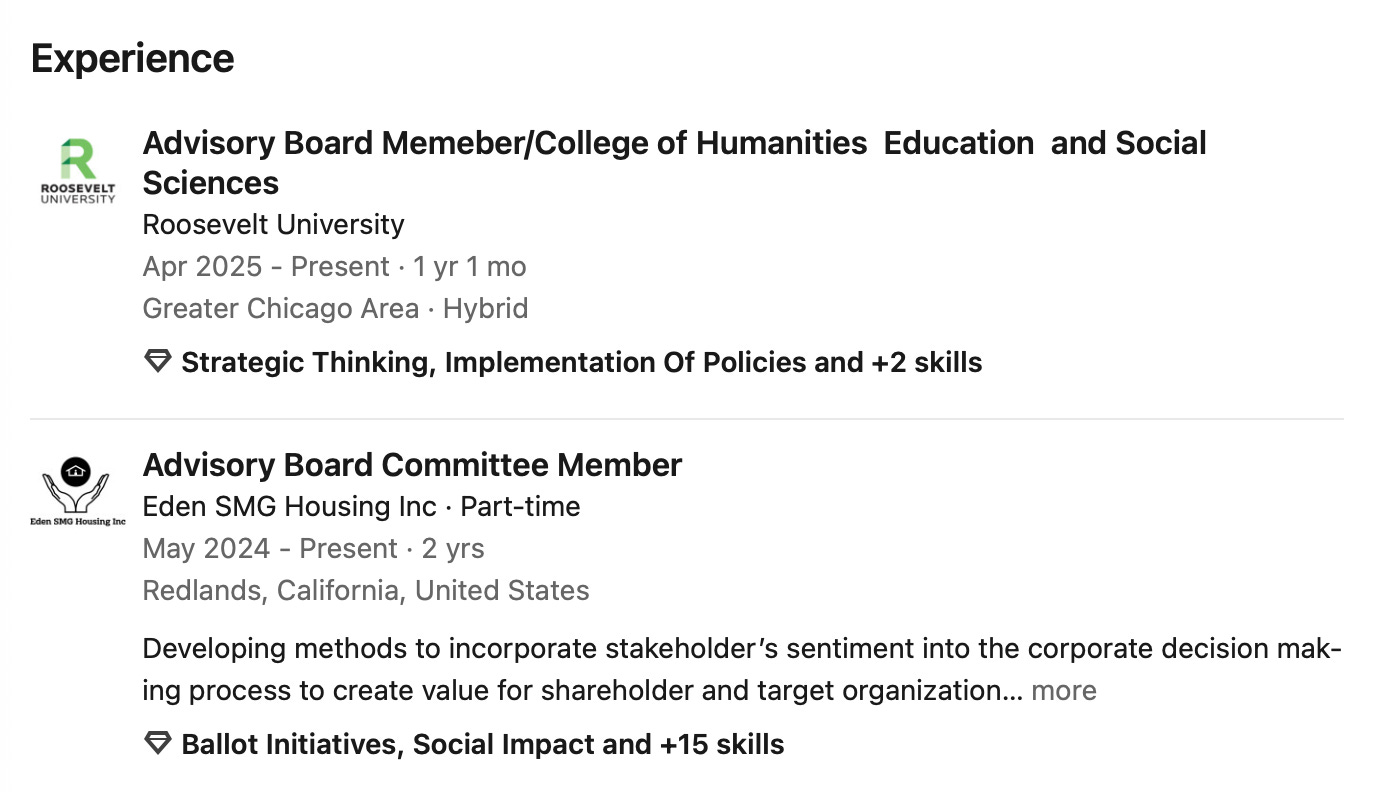Image resolution: width=1376 pixels, height=792 pixels.
Task: Open the Eden SMG Housing Inc logo
Action: tap(78, 491)
